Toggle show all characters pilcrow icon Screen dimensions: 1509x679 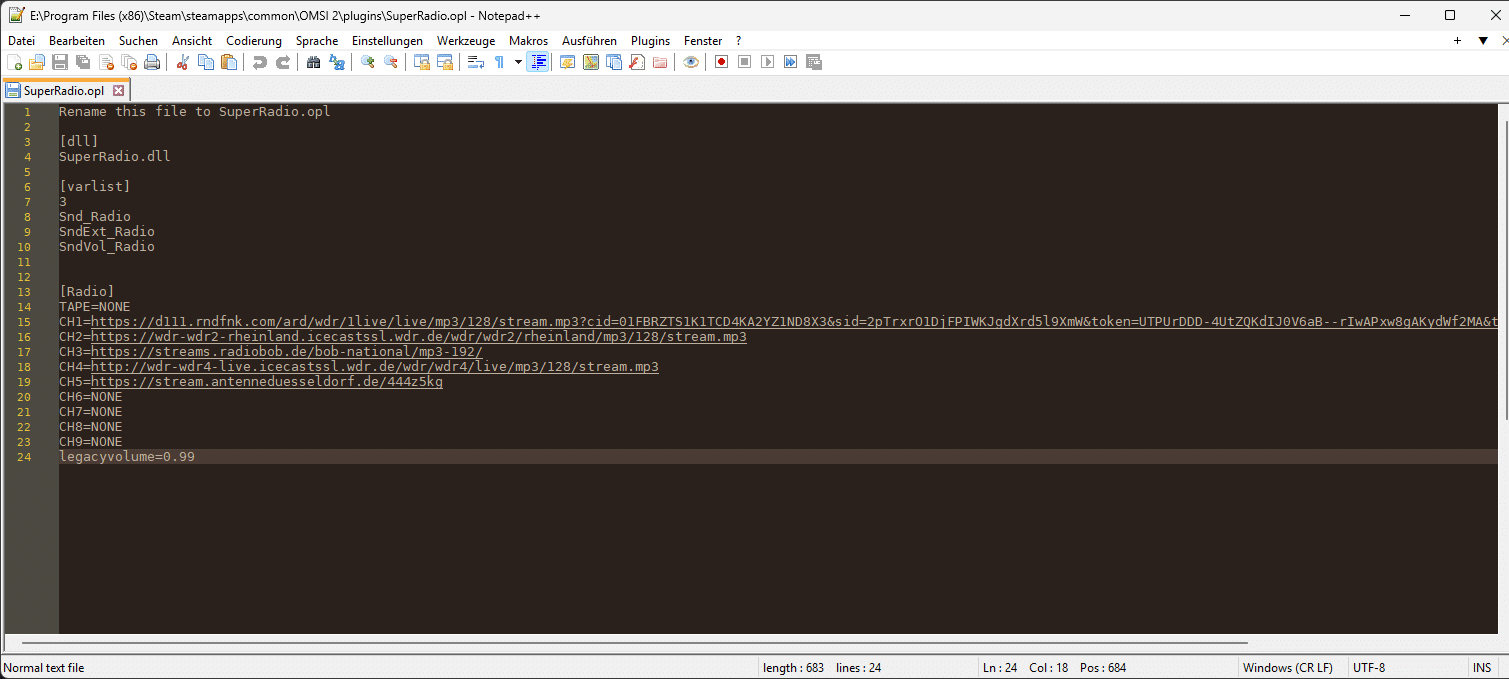click(x=499, y=62)
